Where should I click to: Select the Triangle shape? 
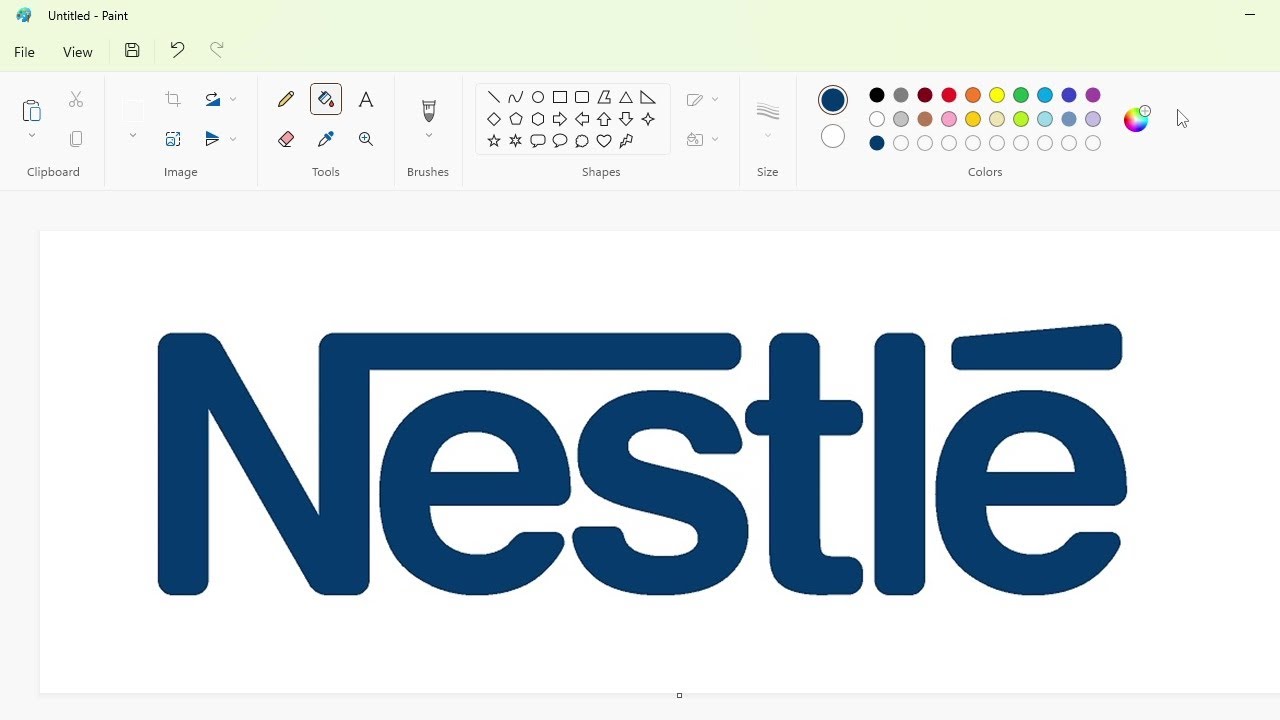(626, 97)
